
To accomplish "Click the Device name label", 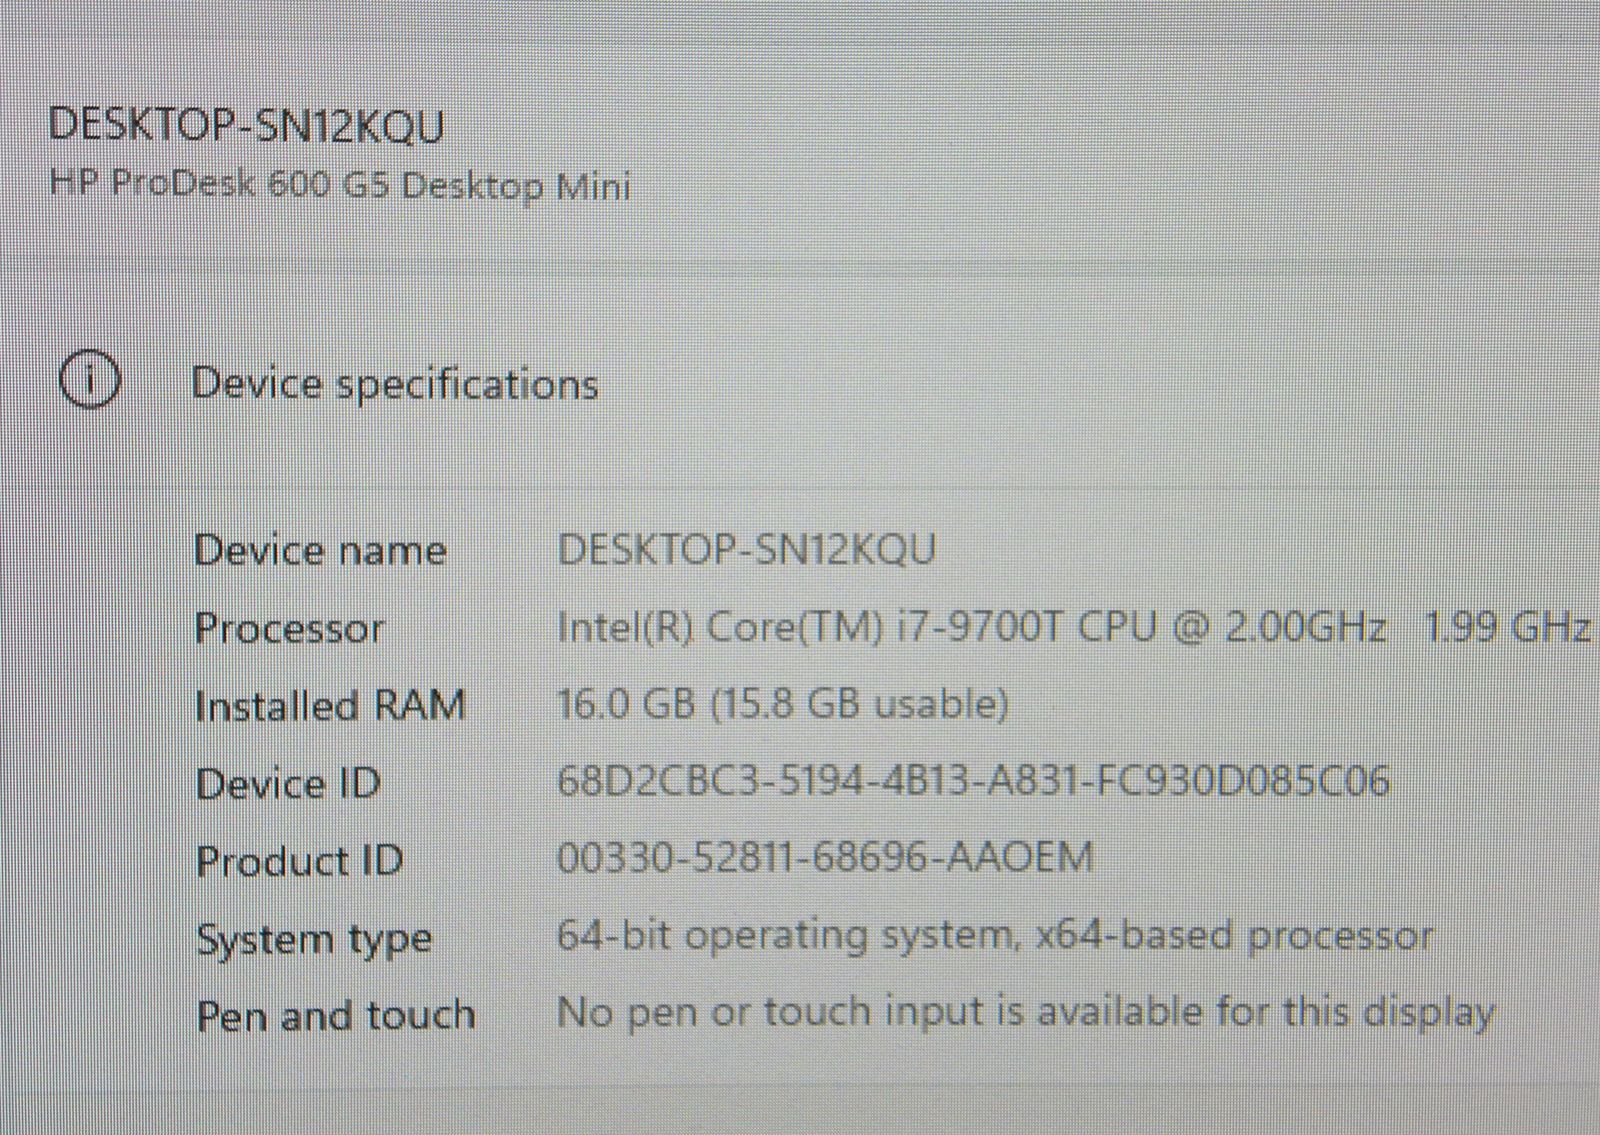I will tap(320, 550).
